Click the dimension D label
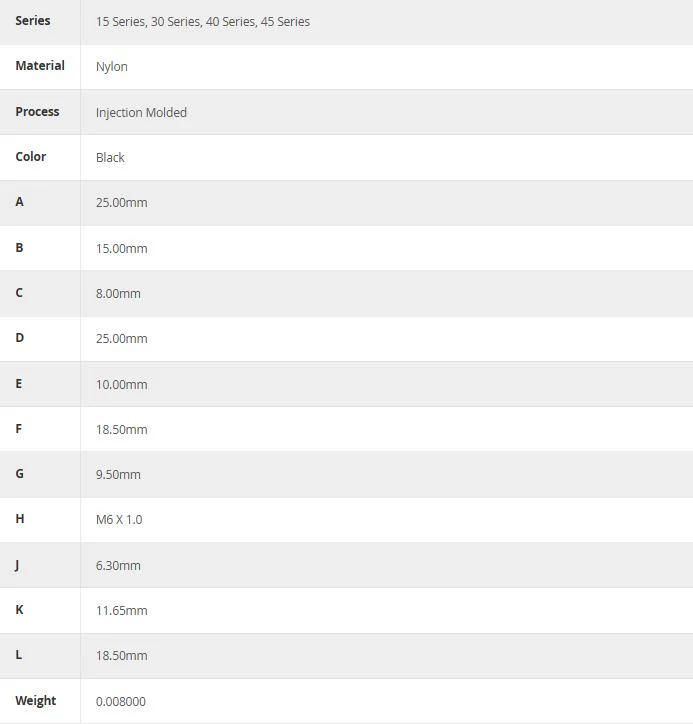Screen dimensions: 693x724 [x=19, y=338]
